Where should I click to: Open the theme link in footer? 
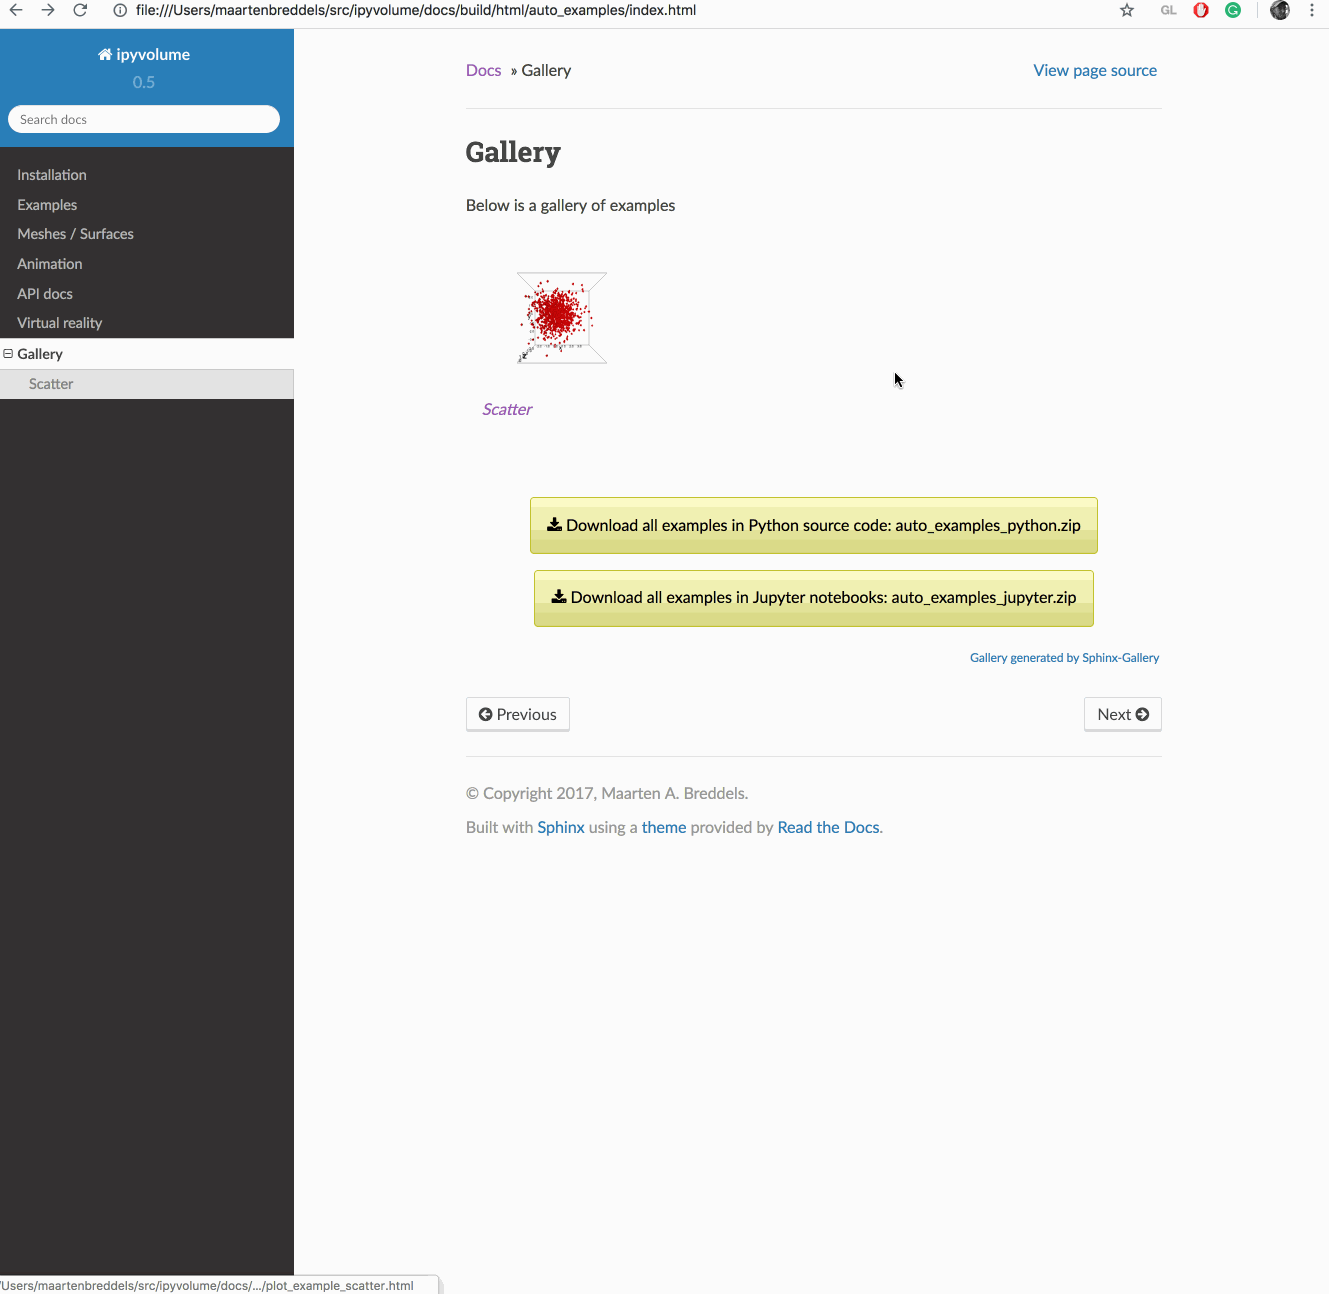click(664, 827)
